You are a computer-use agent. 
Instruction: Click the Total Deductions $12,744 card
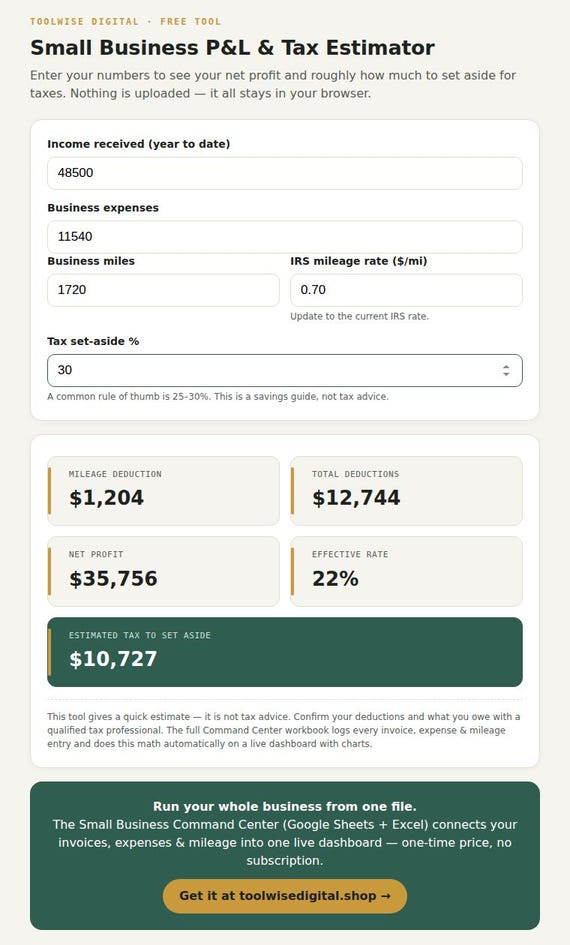[x=406, y=491]
